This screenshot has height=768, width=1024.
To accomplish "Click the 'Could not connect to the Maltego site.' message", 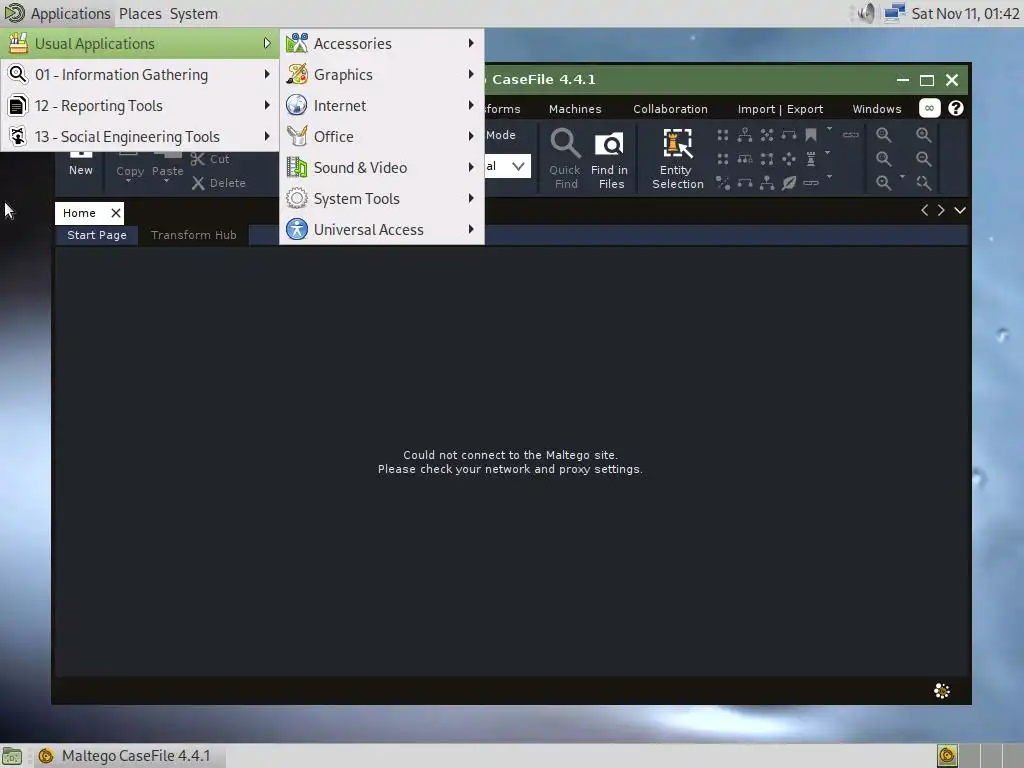I will (x=510, y=455).
